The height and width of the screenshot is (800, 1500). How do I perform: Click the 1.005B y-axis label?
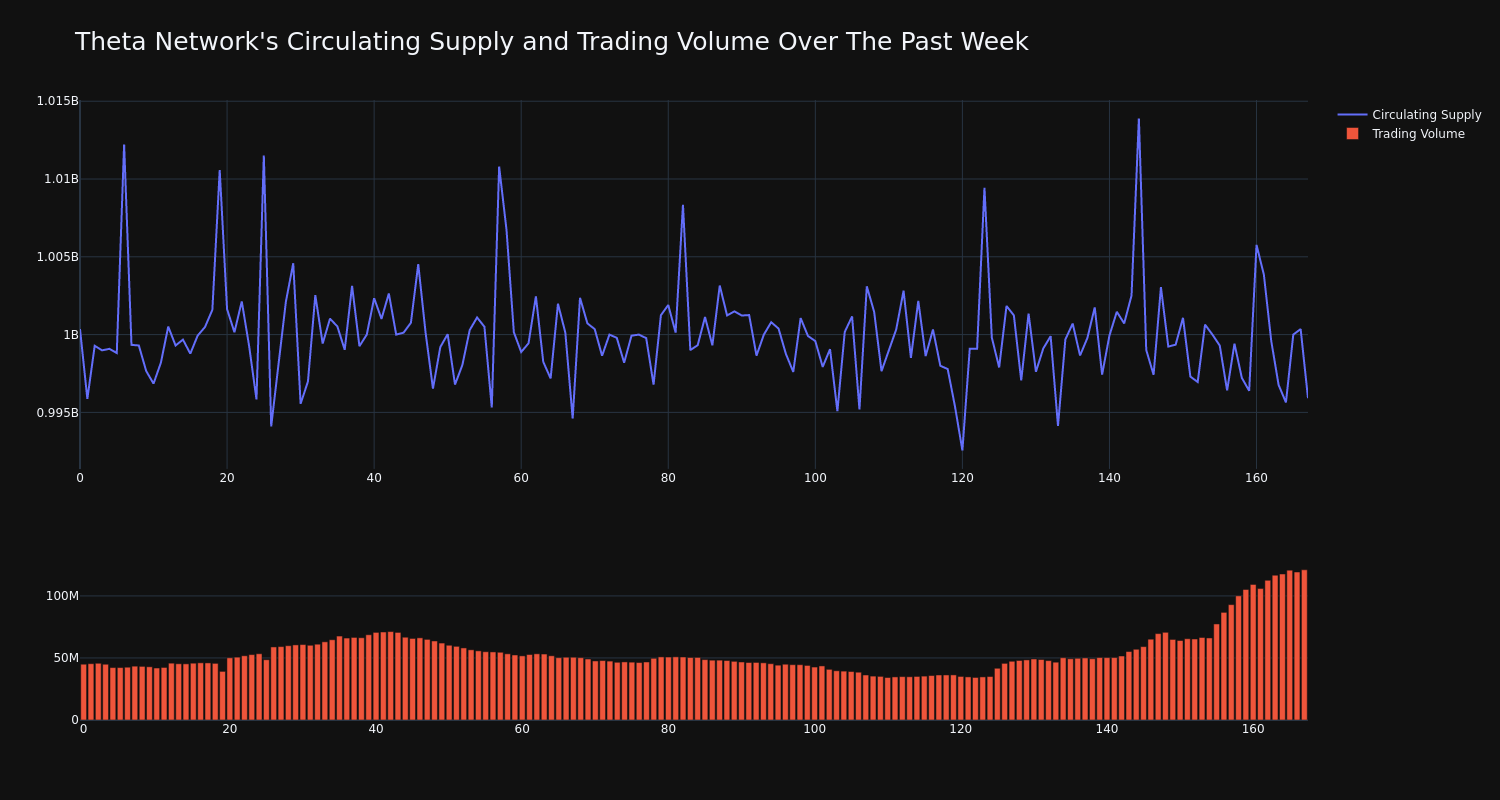click(x=57, y=257)
